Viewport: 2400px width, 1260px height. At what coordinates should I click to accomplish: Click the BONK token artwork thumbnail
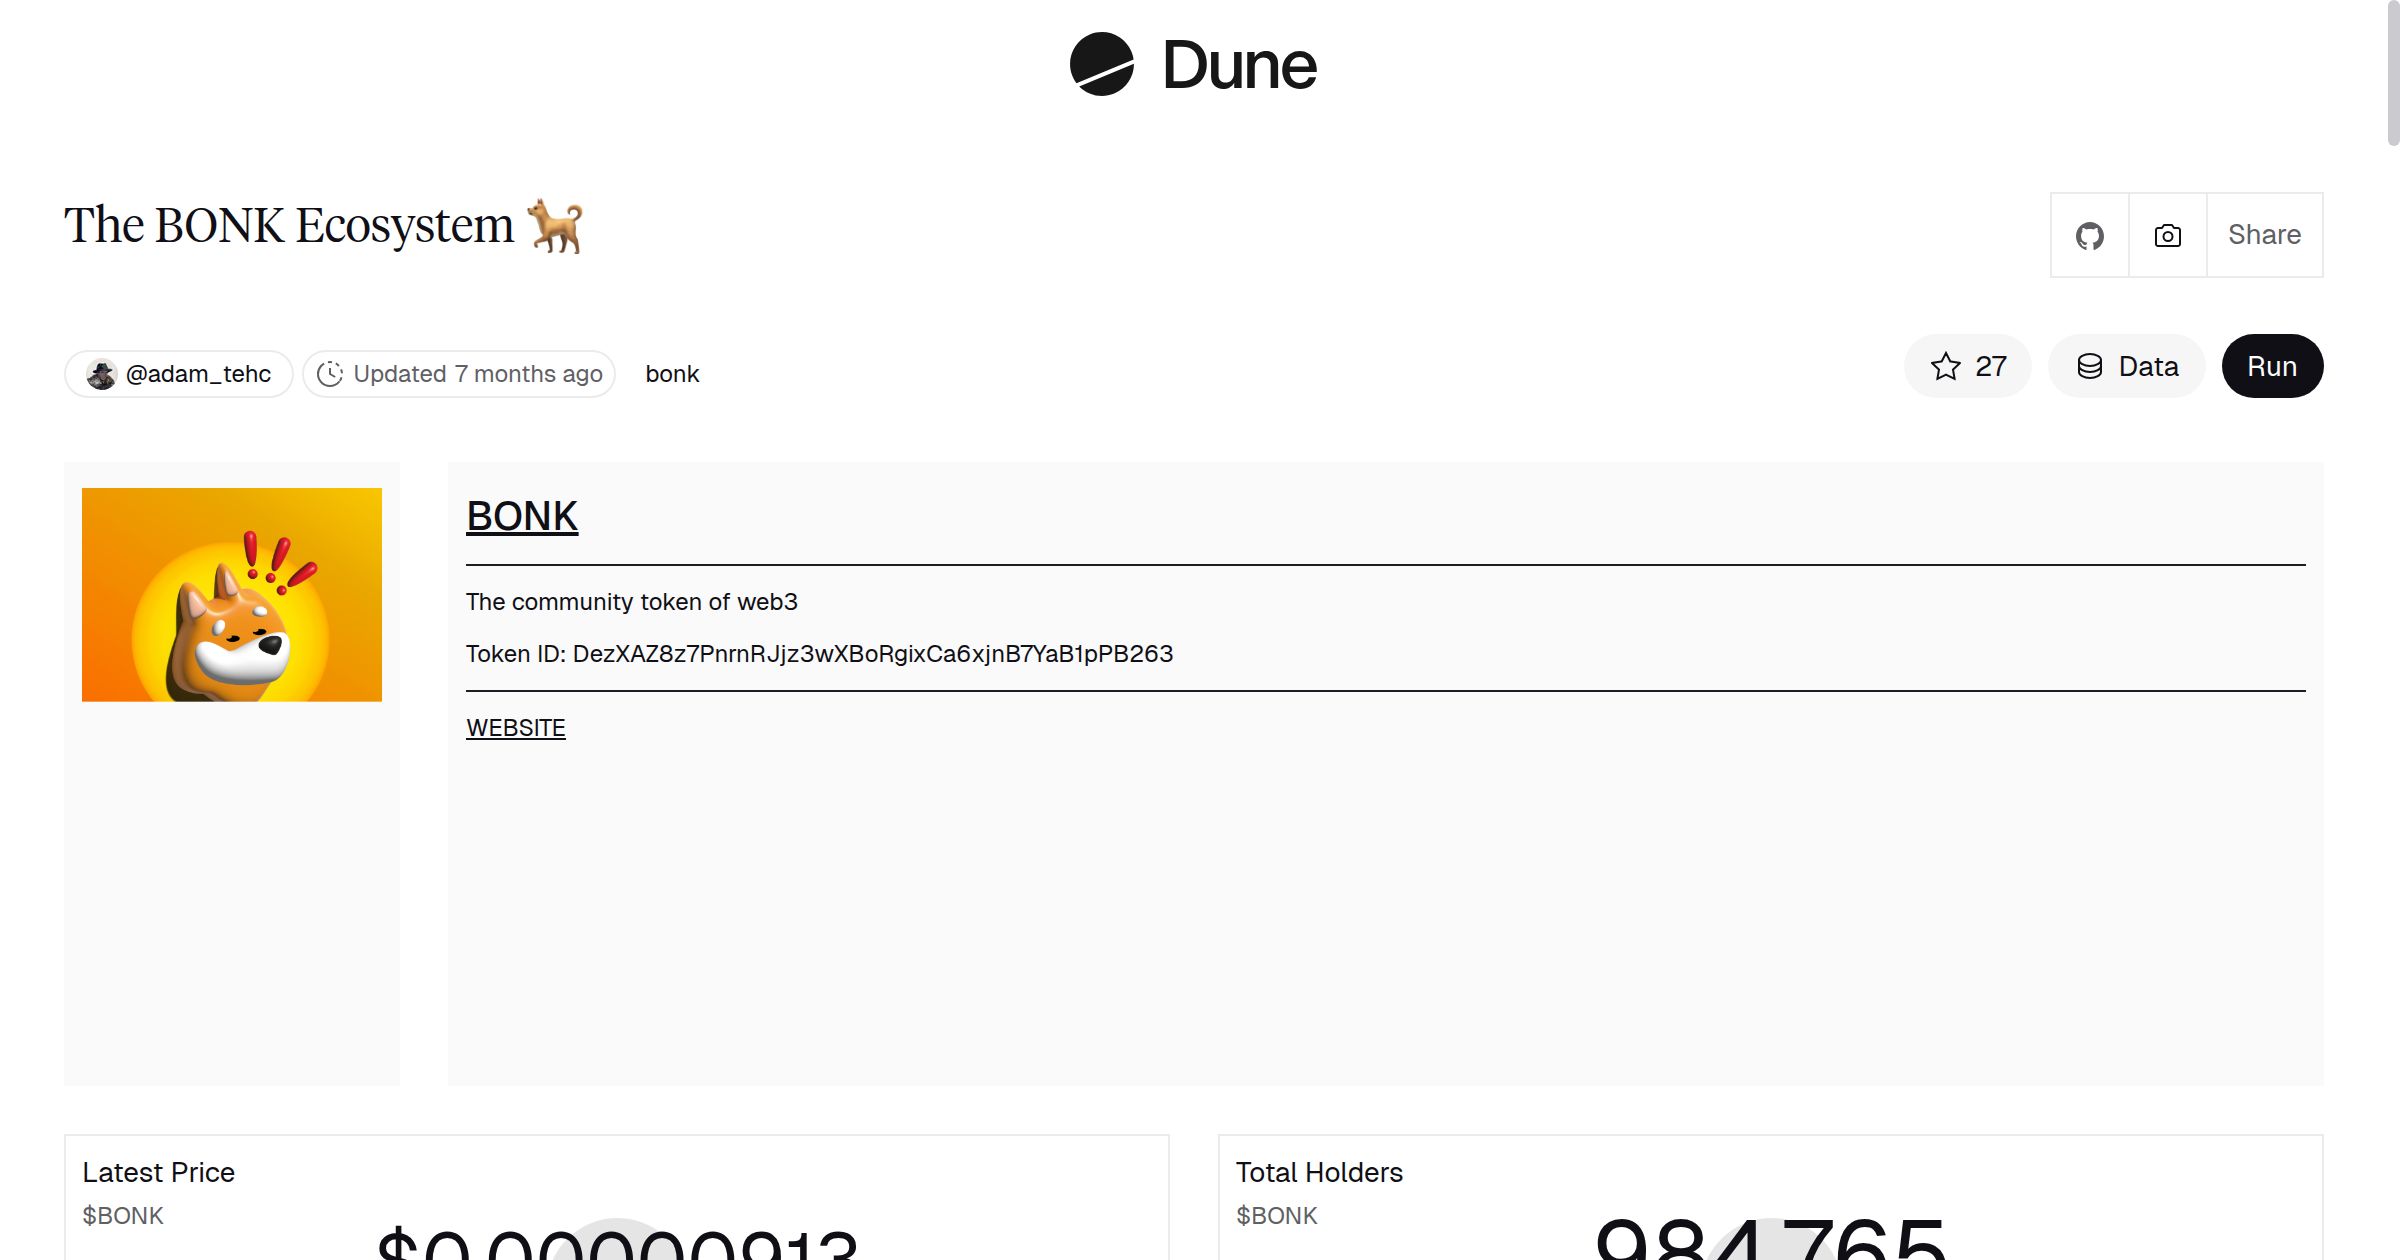point(231,594)
